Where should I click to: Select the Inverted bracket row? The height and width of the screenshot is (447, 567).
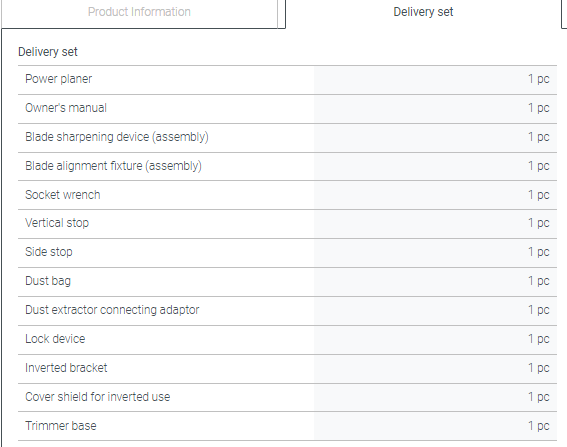click(287, 369)
